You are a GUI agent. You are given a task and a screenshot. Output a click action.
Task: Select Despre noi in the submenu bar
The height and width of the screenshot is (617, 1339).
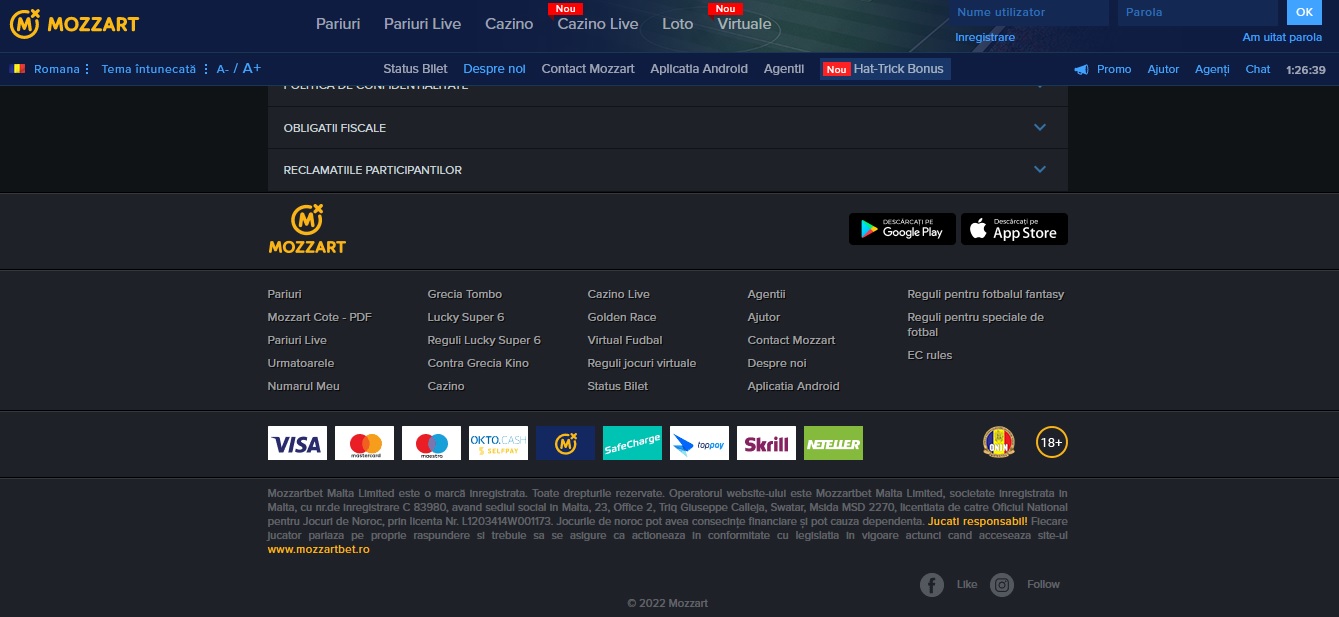[494, 69]
